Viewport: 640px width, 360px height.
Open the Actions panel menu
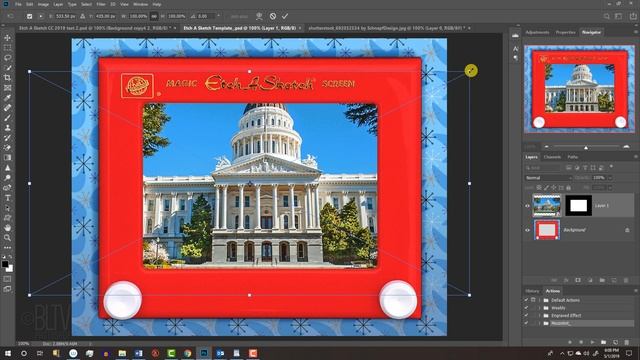click(635, 291)
